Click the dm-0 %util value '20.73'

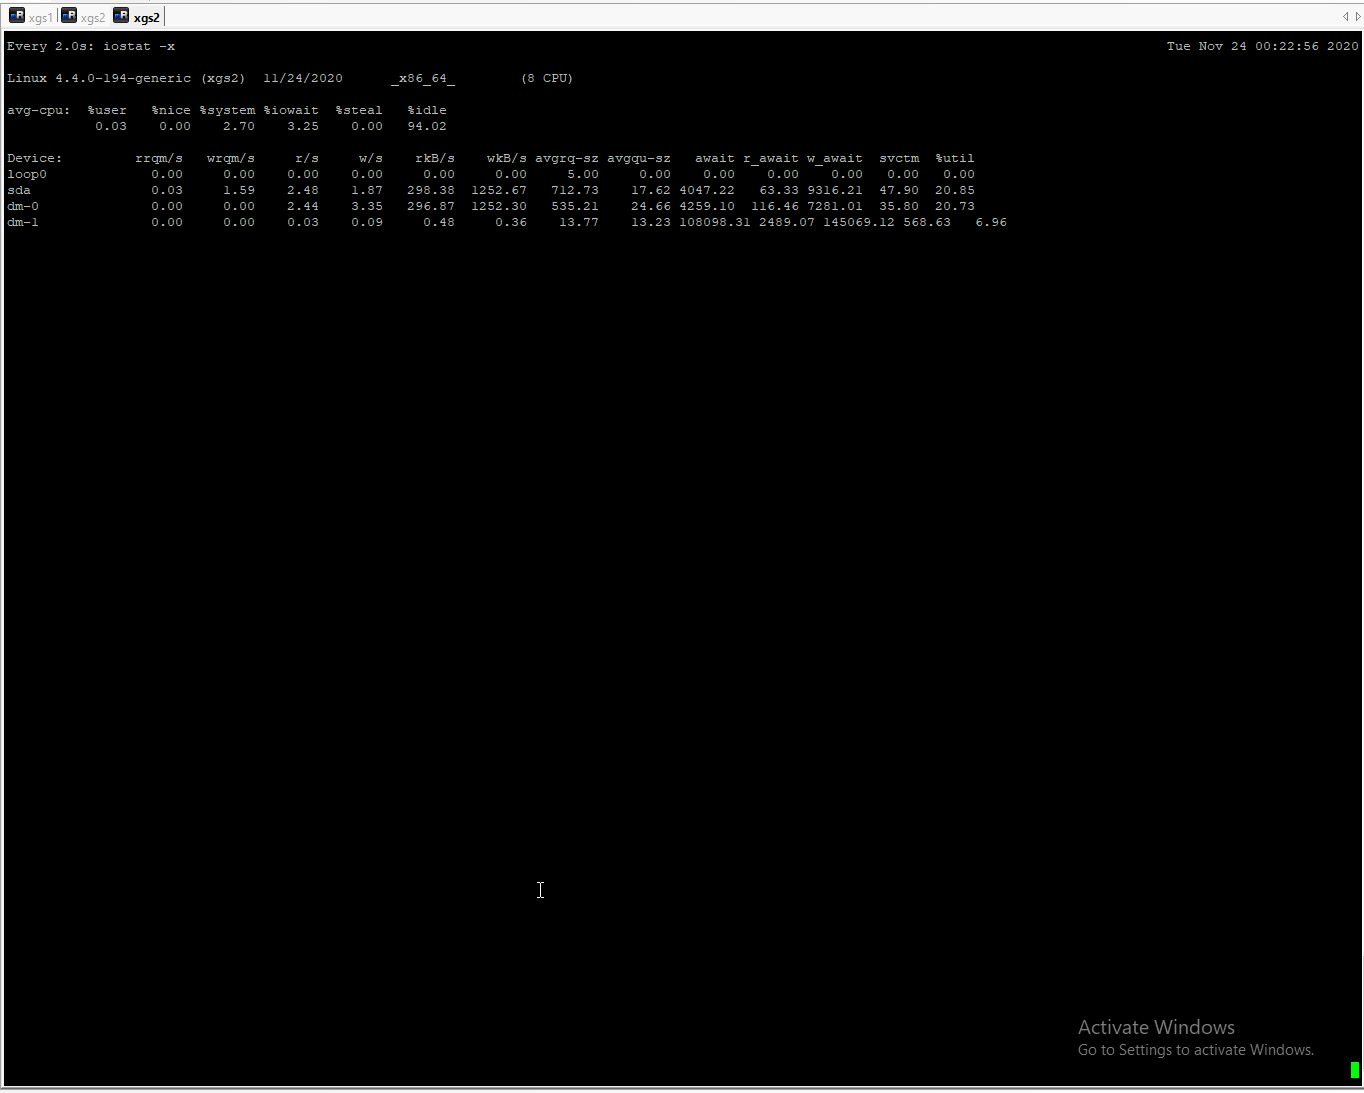tap(955, 206)
